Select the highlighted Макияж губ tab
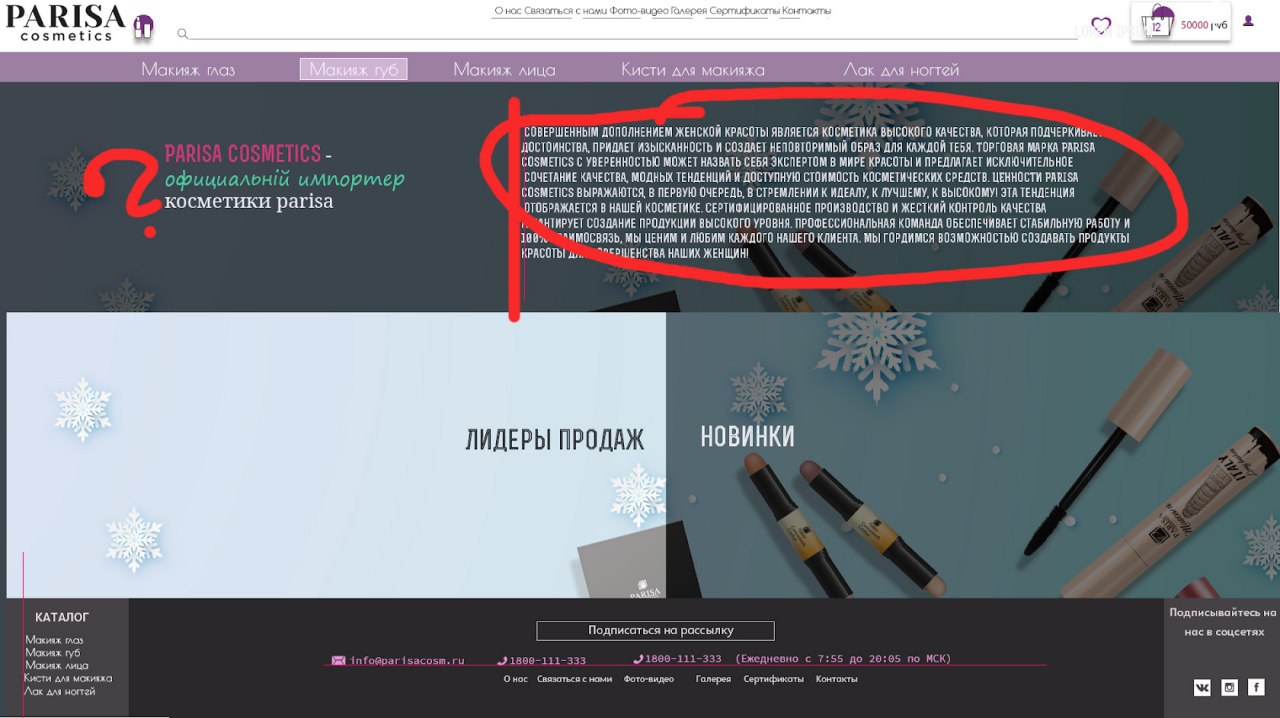This screenshot has height=718, width=1280. click(x=353, y=69)
